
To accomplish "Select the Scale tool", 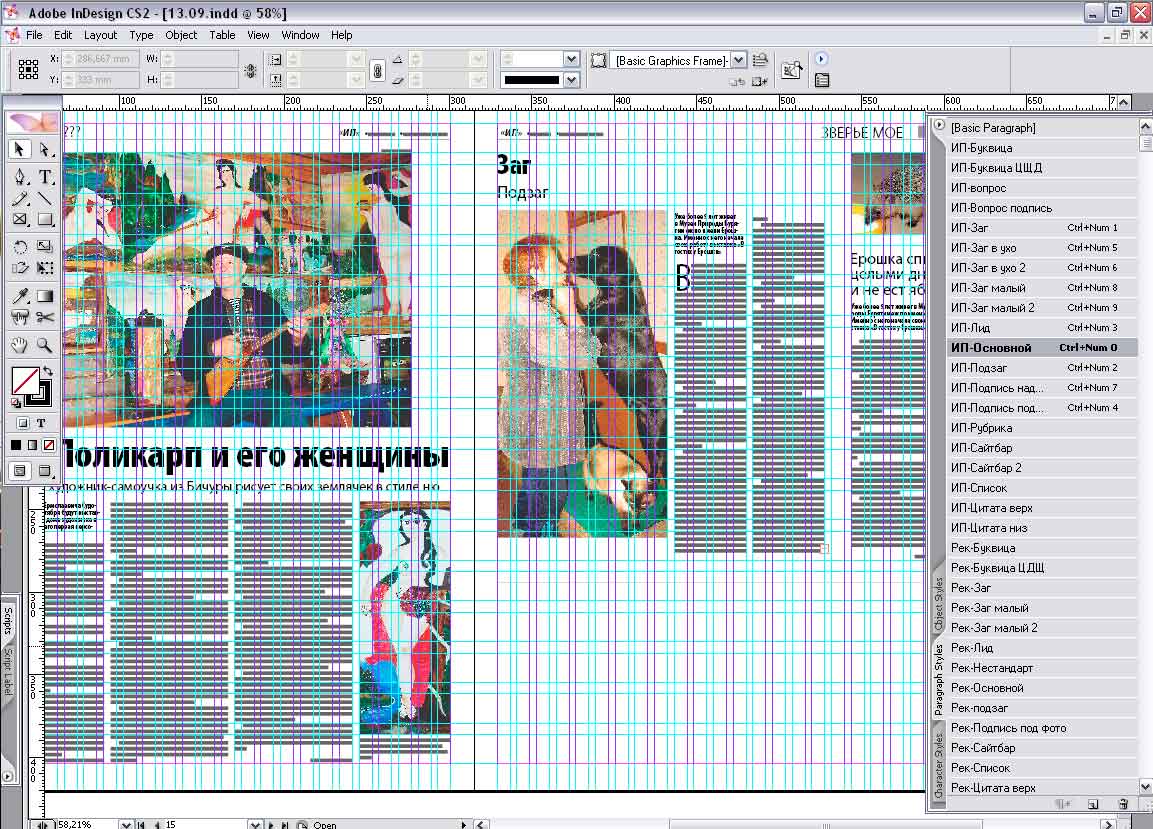I will tap(45, 246).
